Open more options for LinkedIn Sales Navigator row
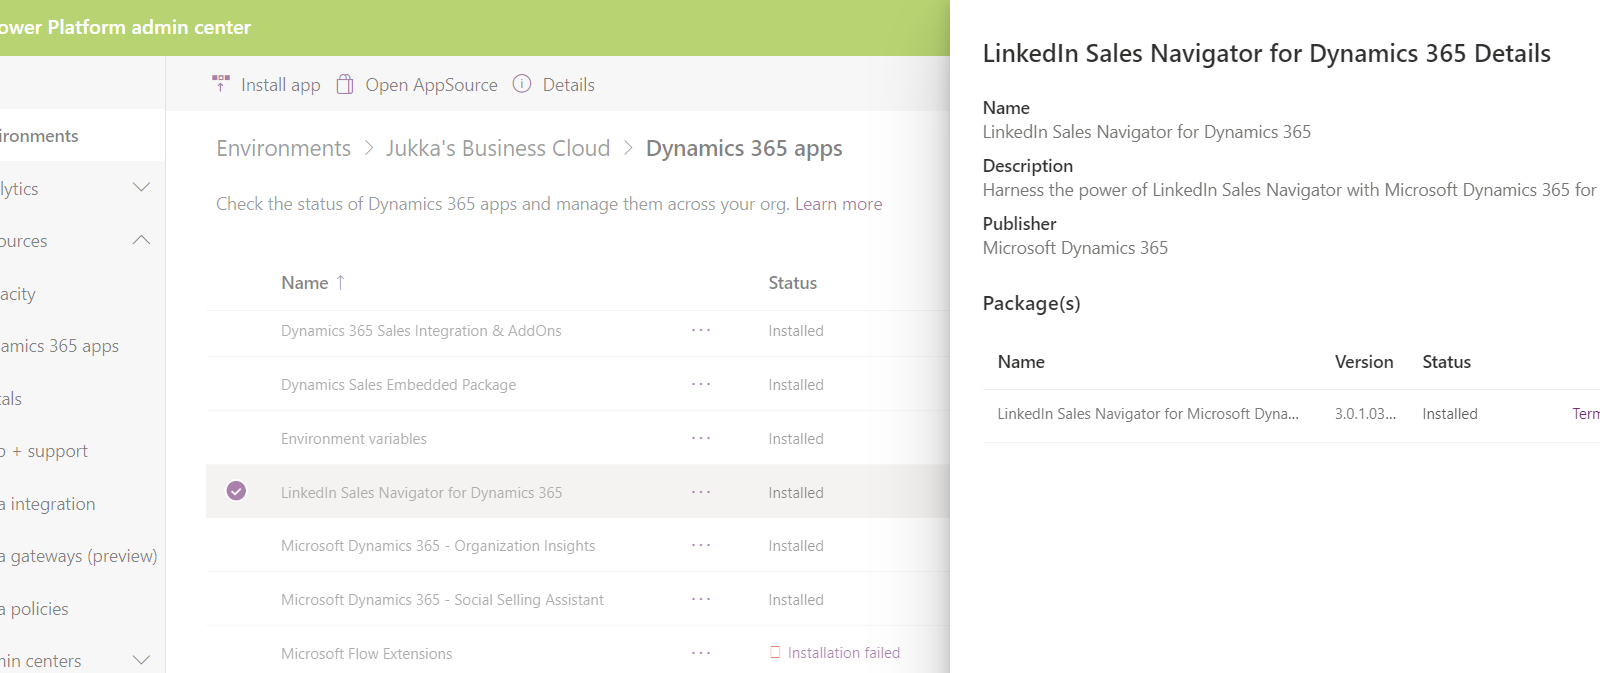This screenshot has height=673, width=1600. click(701, 492)
